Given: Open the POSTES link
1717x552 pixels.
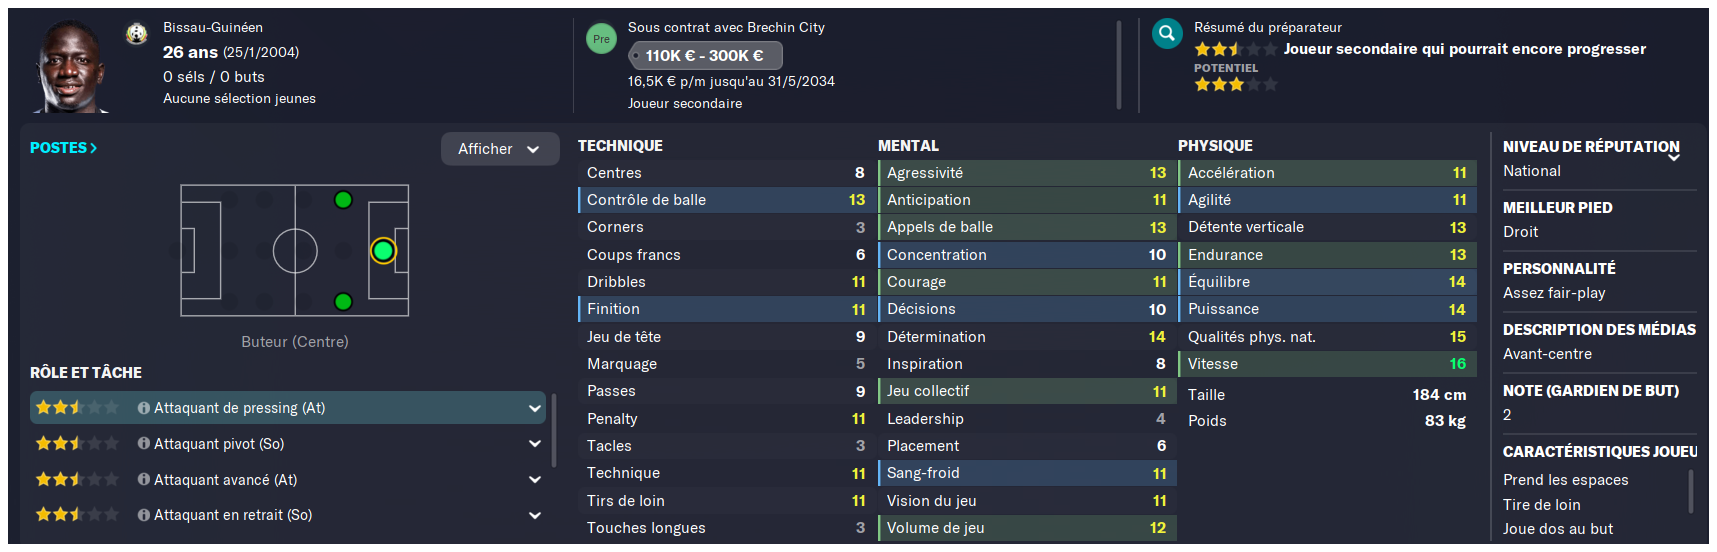Looking at the screenshot, I should [x=63, y=148].
